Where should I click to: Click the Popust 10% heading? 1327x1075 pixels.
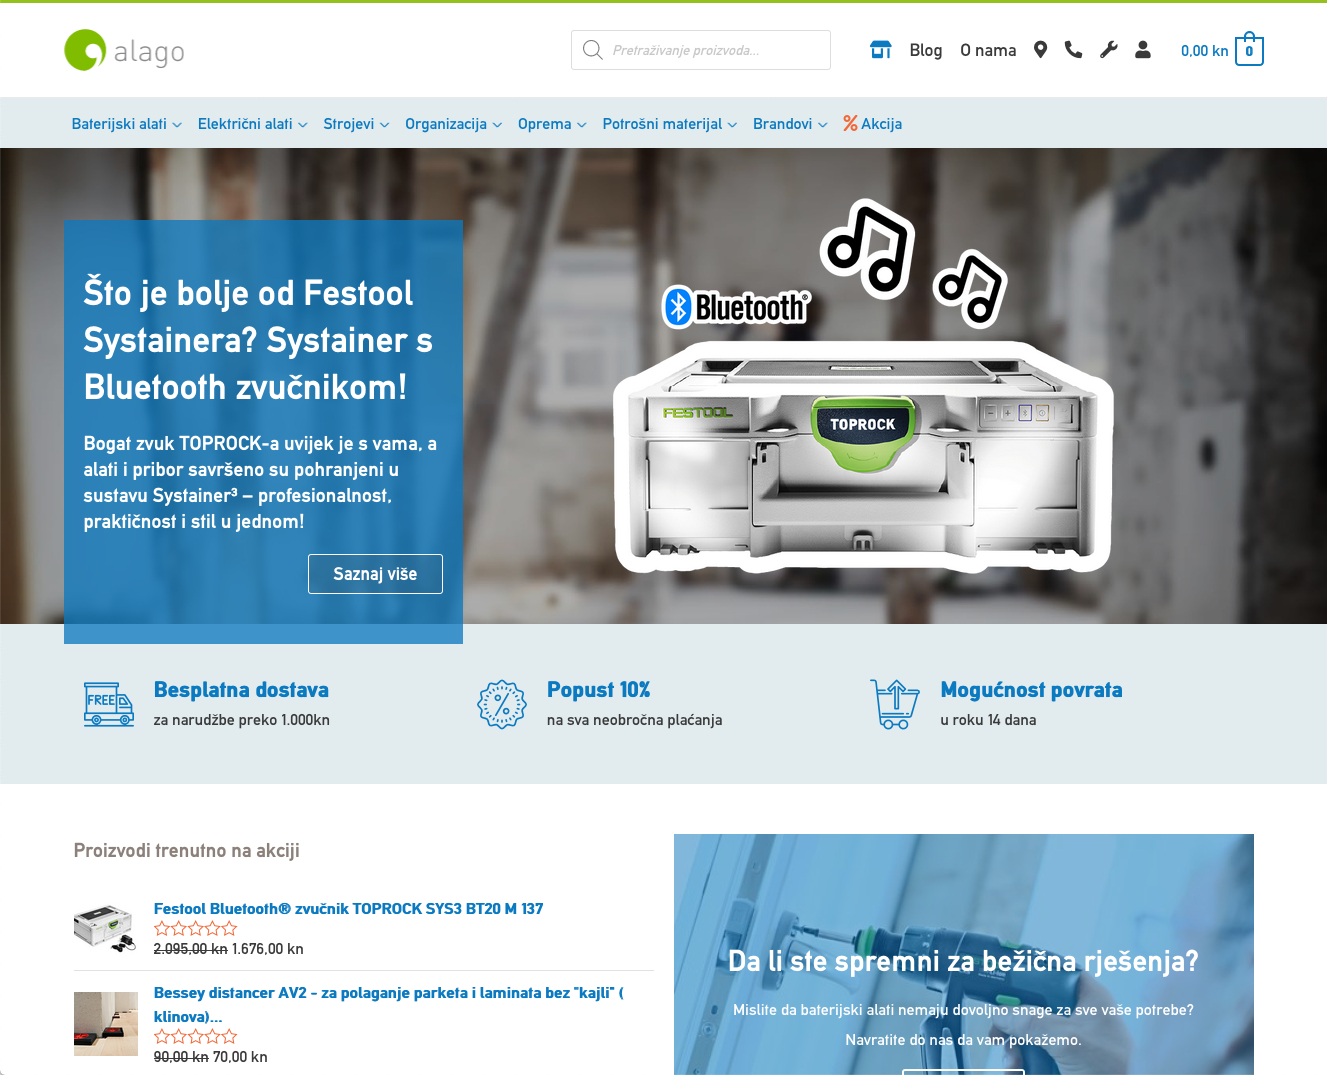pos(598,690)
